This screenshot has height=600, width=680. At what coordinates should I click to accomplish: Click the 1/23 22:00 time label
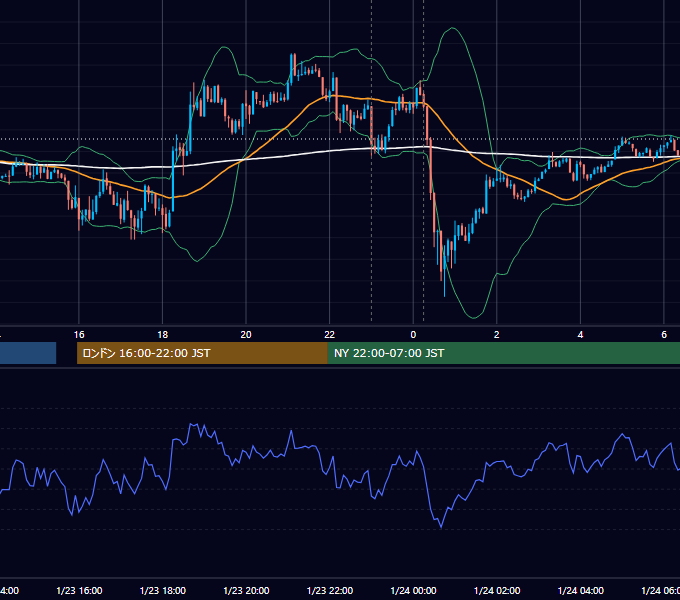point(330,591)
